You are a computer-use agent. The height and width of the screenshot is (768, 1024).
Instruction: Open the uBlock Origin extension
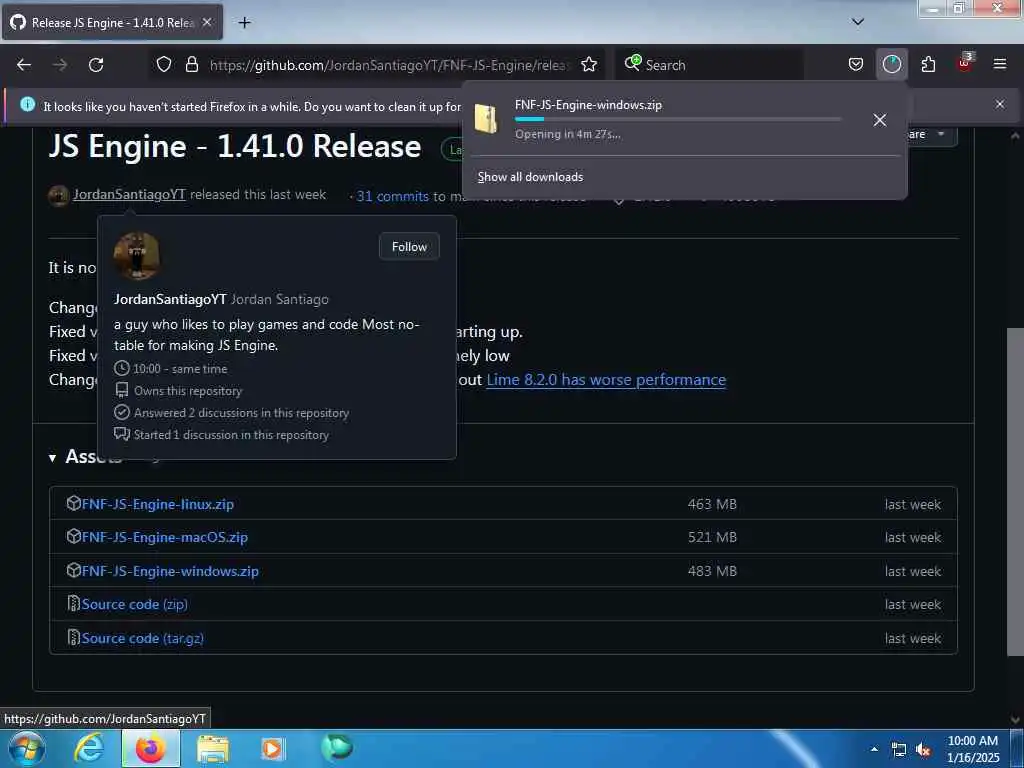(964, 63)
